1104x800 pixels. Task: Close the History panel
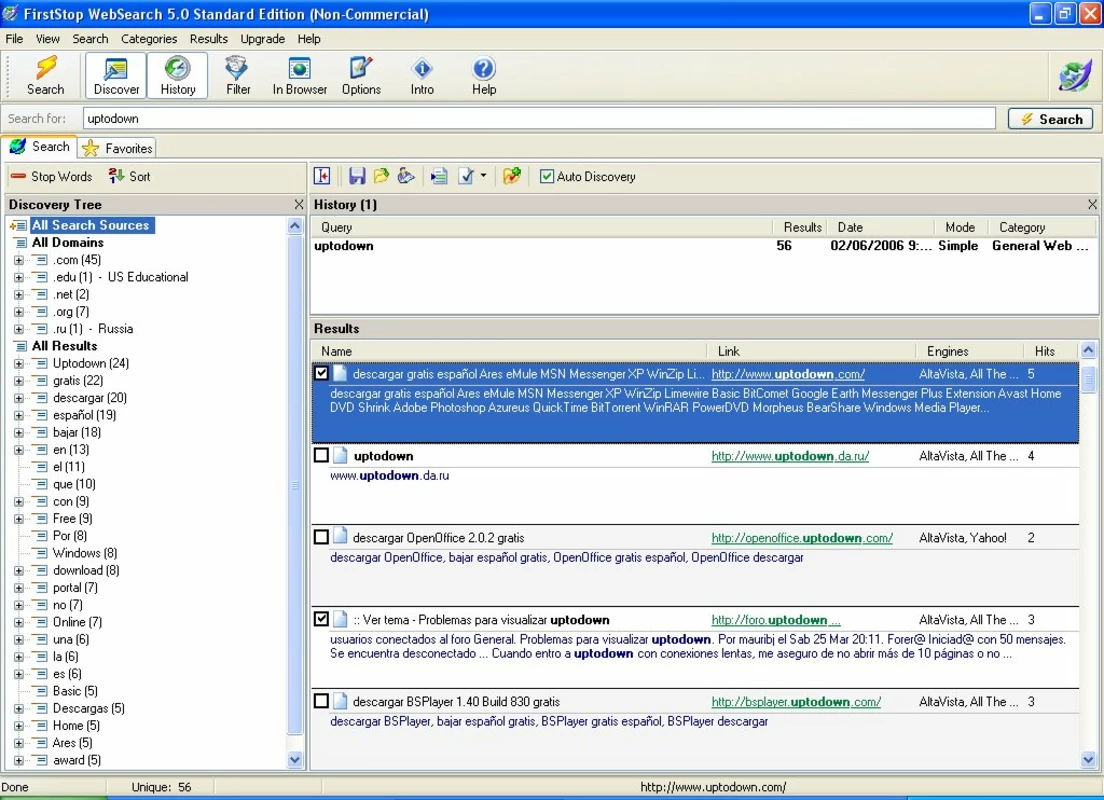tap(1092, 205)
